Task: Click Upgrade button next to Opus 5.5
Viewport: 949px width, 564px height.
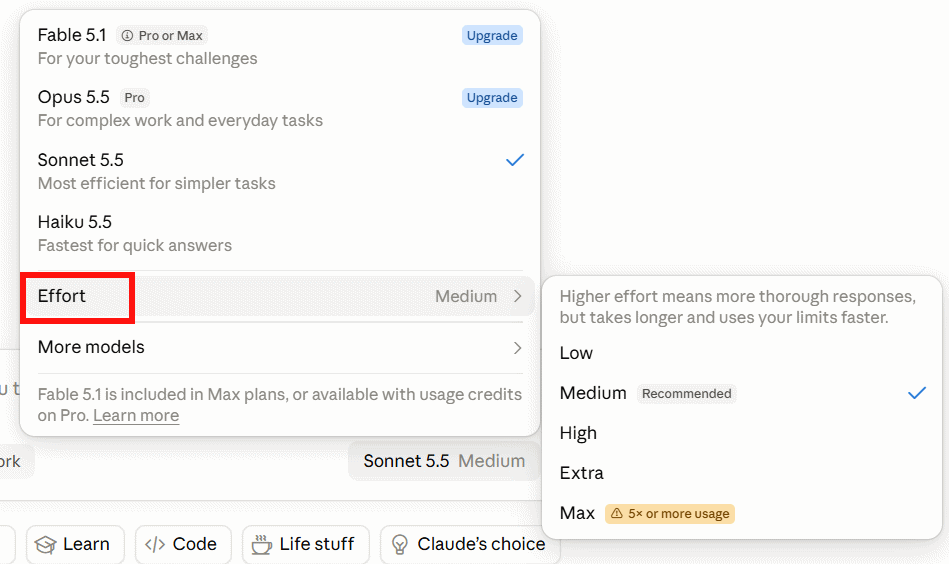Action: tap(492, 98)
